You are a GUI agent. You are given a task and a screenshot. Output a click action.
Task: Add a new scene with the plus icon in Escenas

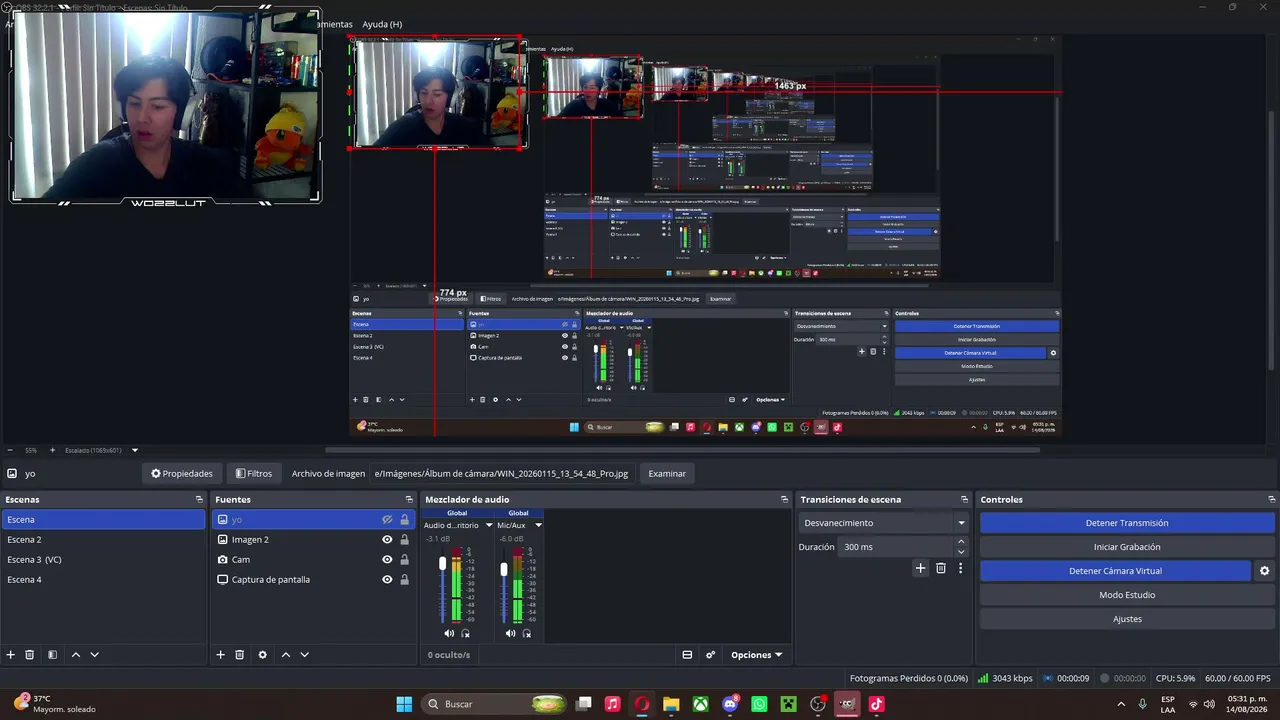point(11,655)
